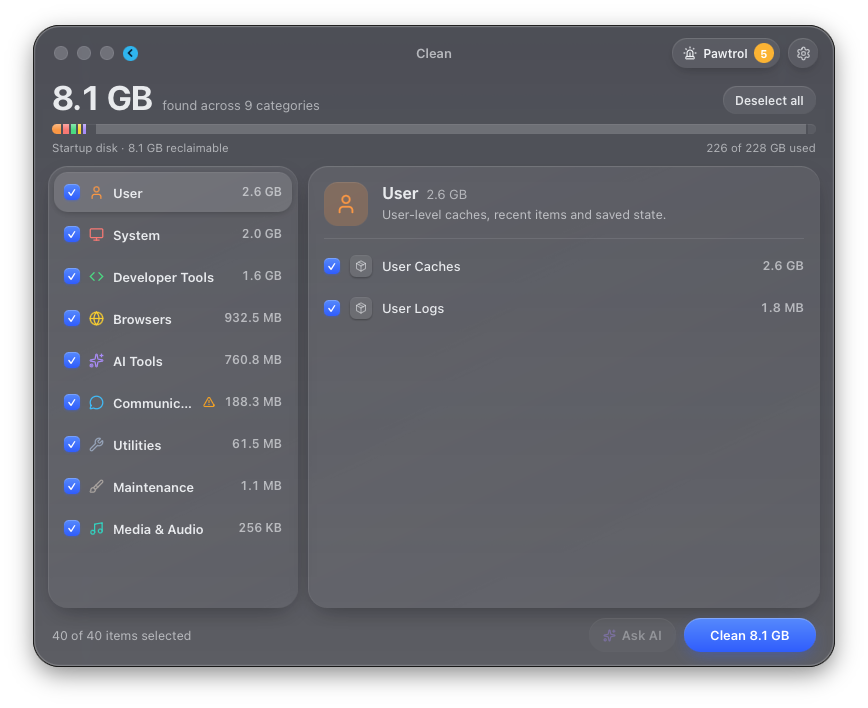Screen dimensions: 868x708
Task: Click the 'Startup disk · 8.1 GB reclaimable' text
Action: tap(140, 148)
